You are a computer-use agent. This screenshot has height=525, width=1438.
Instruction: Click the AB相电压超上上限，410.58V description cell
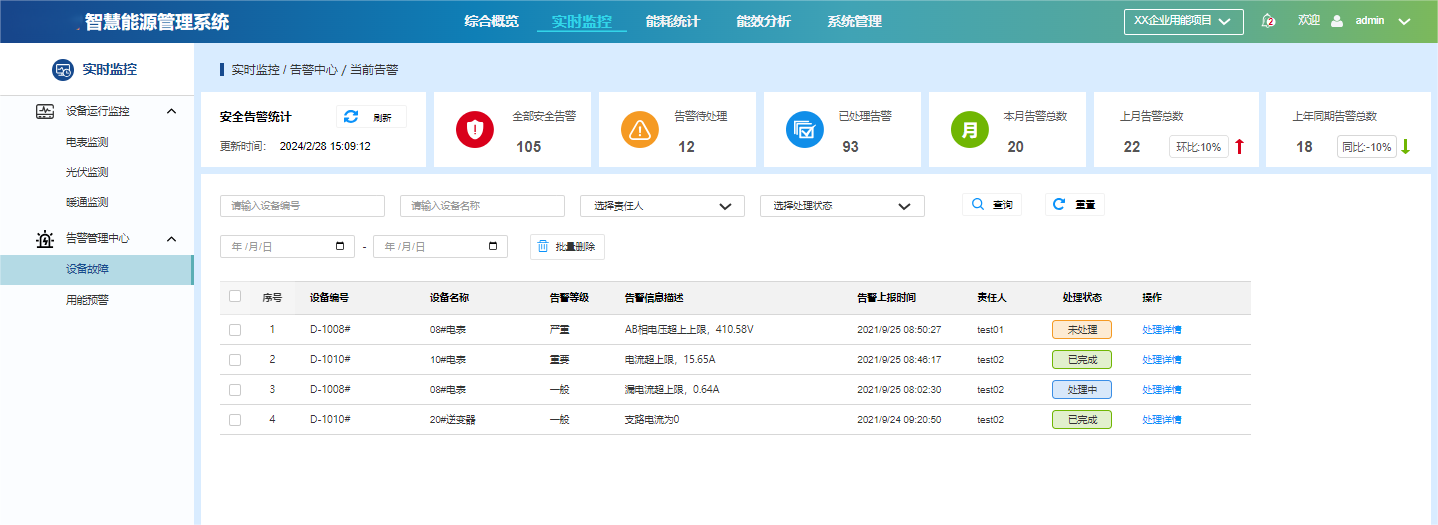coord(689,330)
